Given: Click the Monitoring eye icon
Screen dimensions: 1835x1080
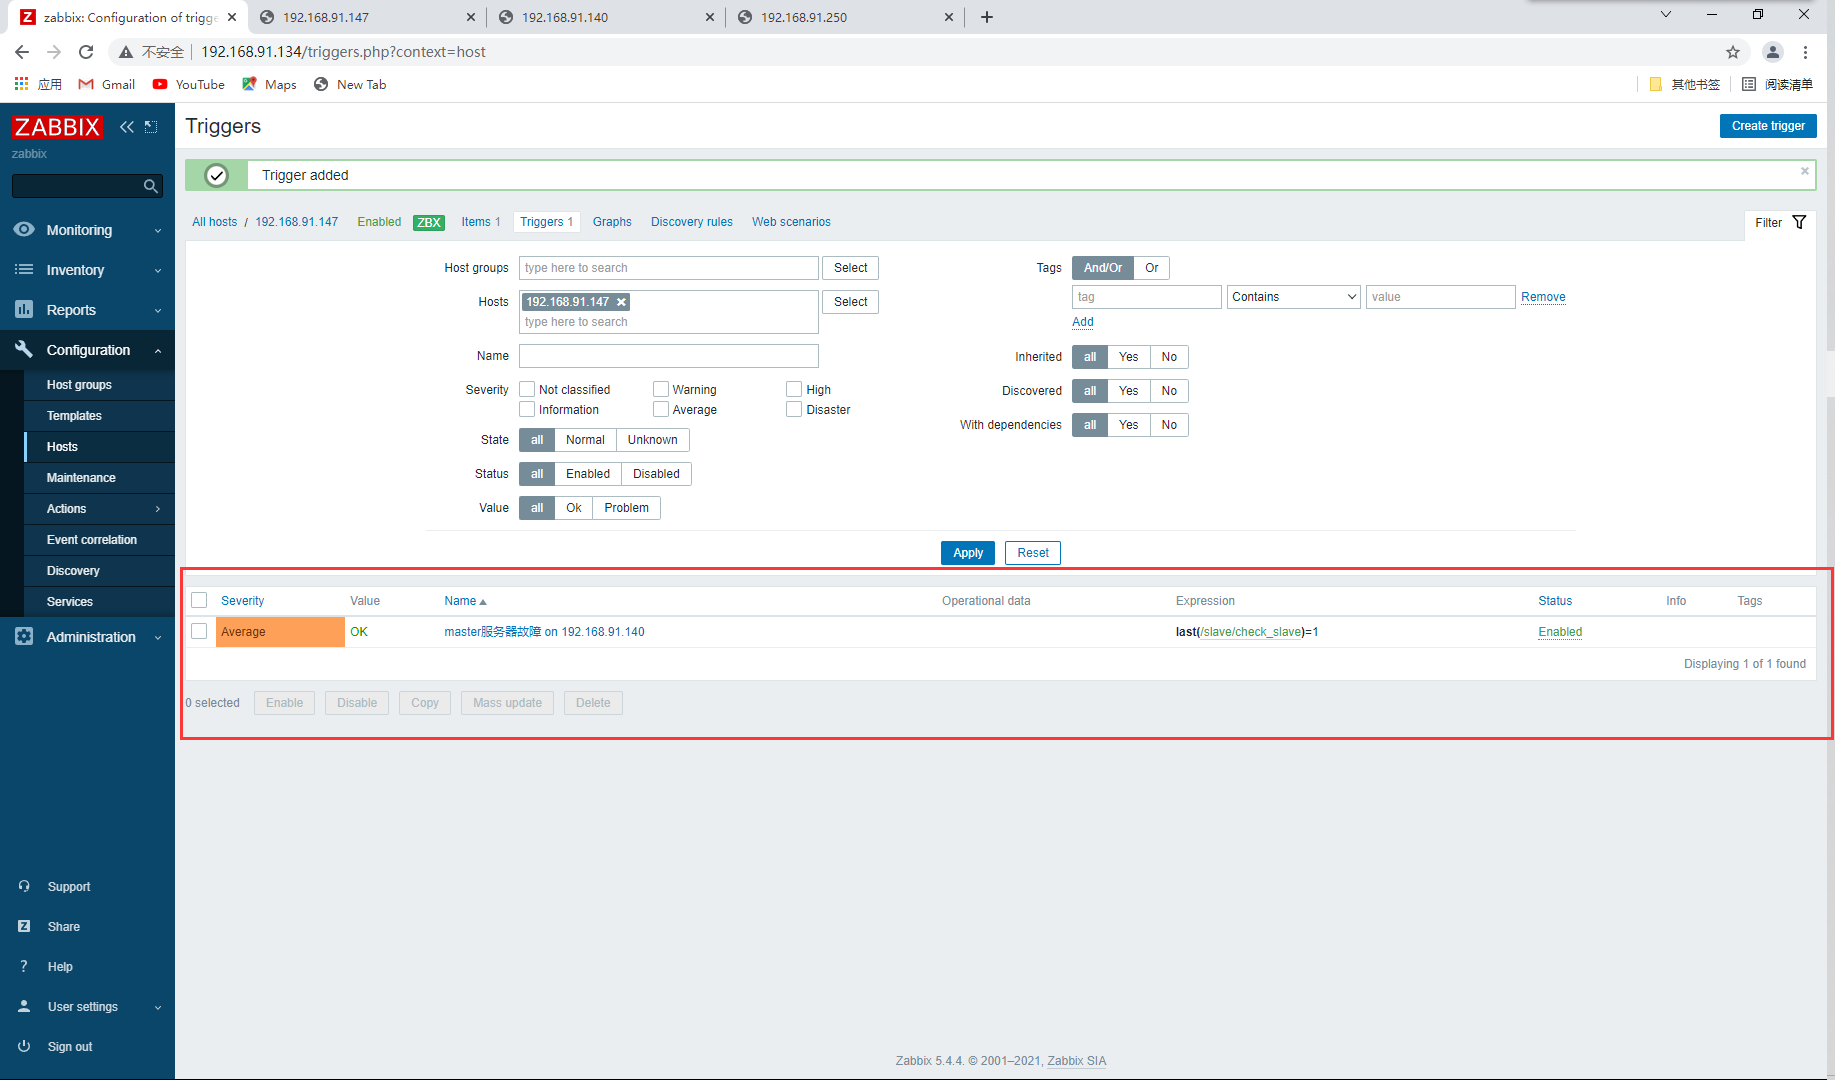Looking at the screenshot, I should coord(24,230).
